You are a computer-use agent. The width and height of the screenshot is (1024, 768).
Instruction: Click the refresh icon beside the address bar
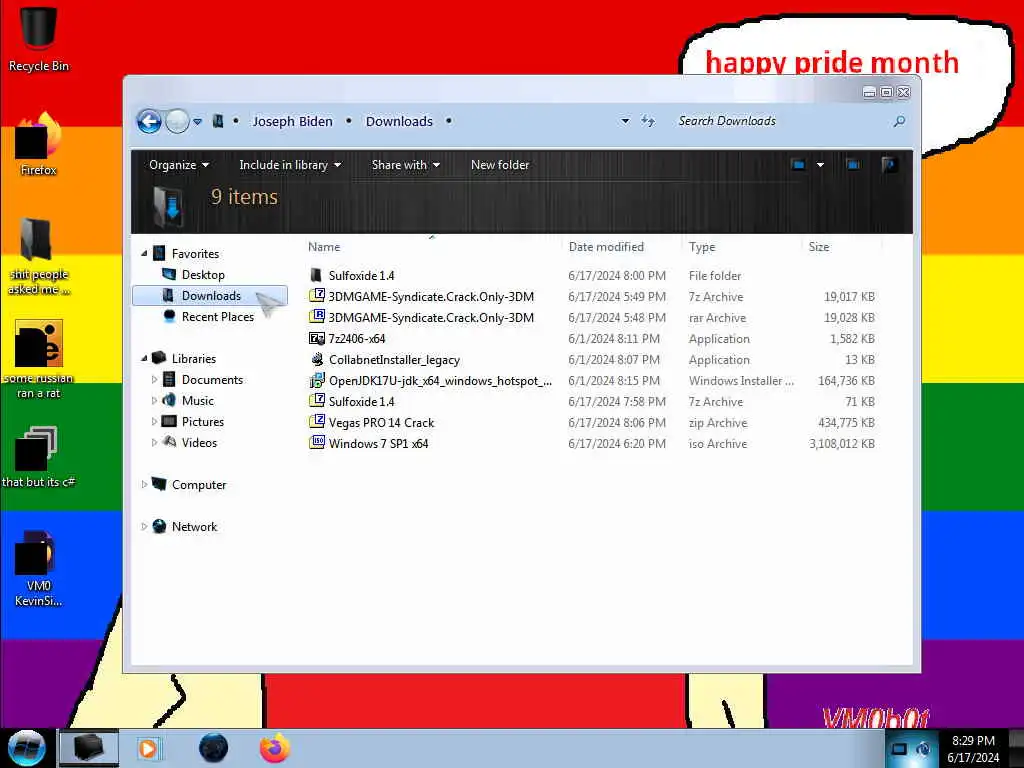648,121
